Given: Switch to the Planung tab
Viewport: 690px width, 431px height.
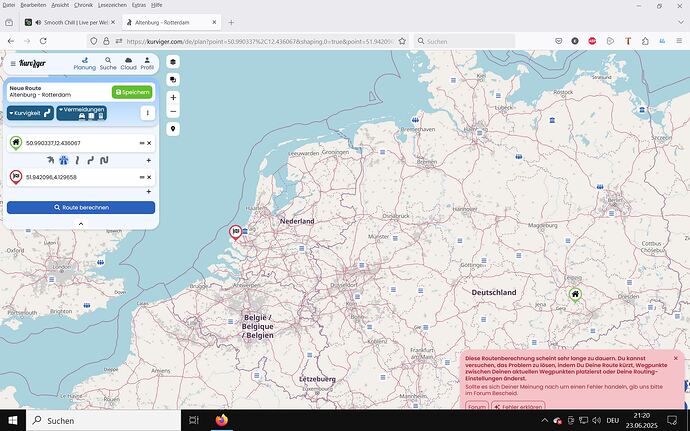Looking at the screenshot, I should point(84,64).
